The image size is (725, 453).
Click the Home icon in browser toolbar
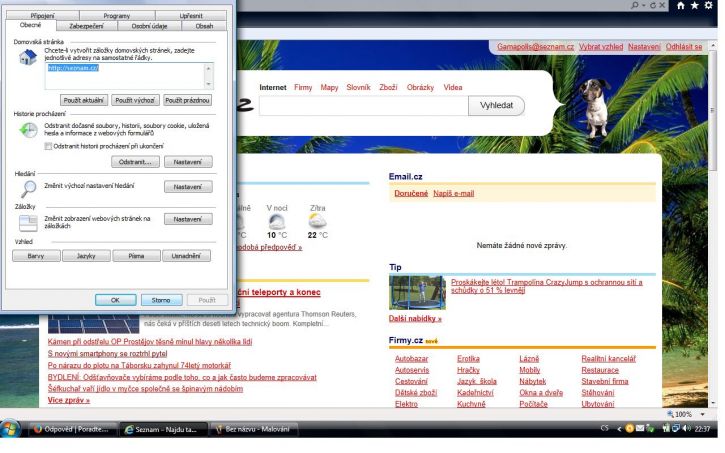pyautogui.click(x=681, y=6)
